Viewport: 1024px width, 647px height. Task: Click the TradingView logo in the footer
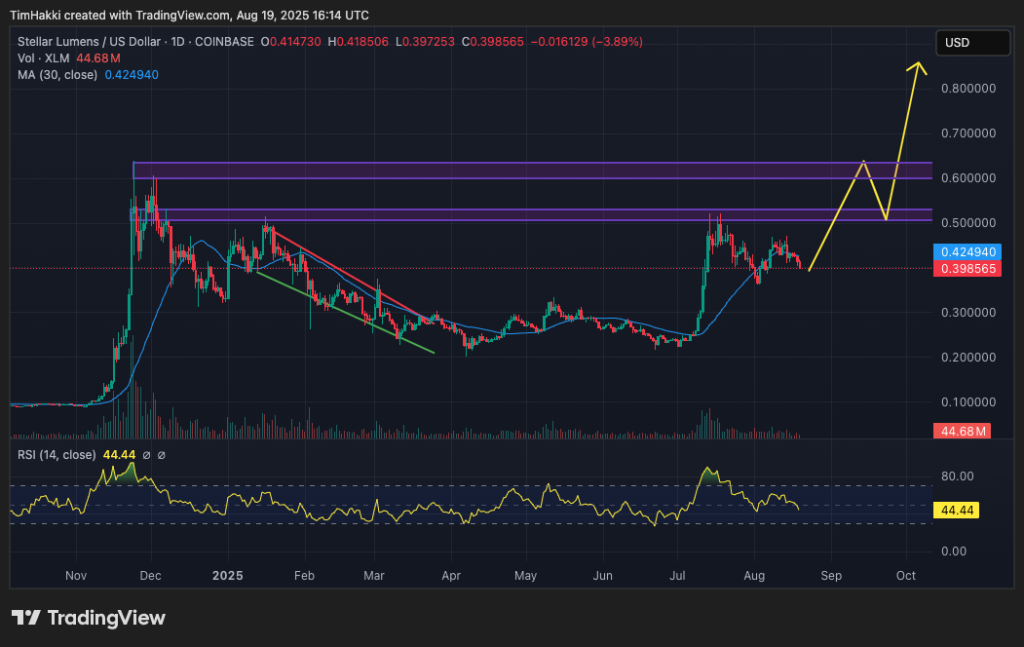click(88, 617)
